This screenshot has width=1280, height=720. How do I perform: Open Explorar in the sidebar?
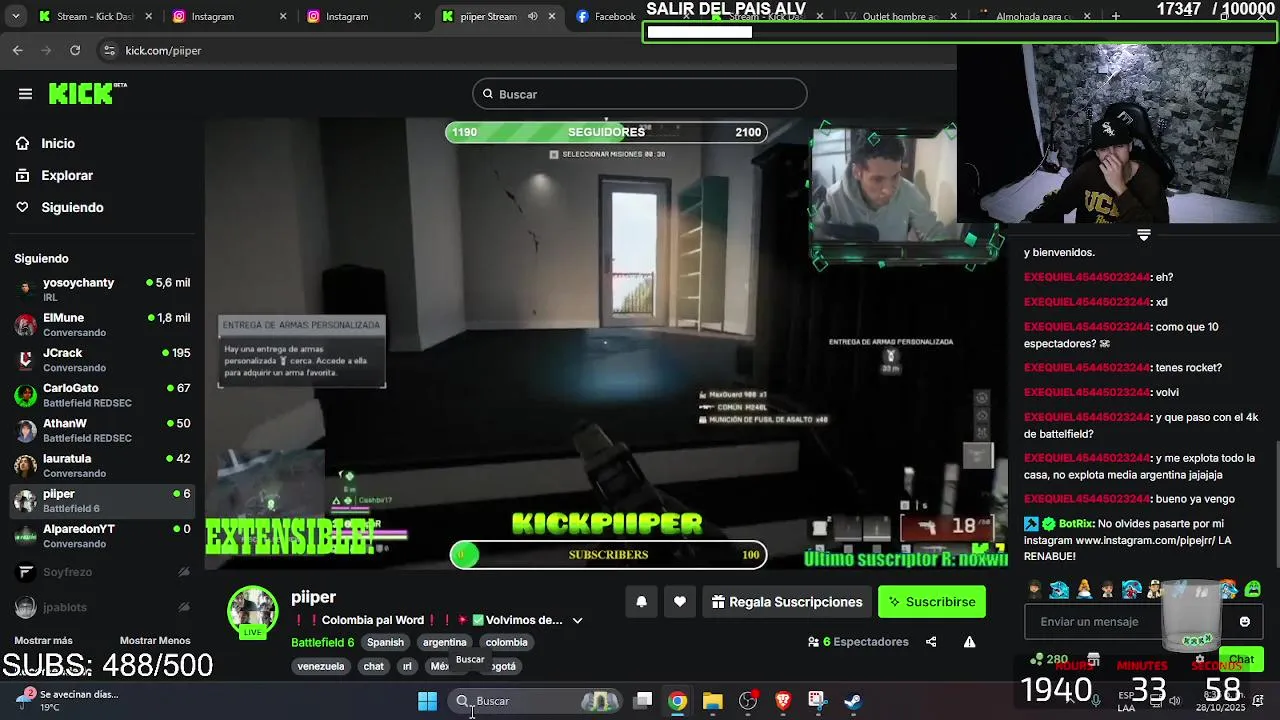67,175
